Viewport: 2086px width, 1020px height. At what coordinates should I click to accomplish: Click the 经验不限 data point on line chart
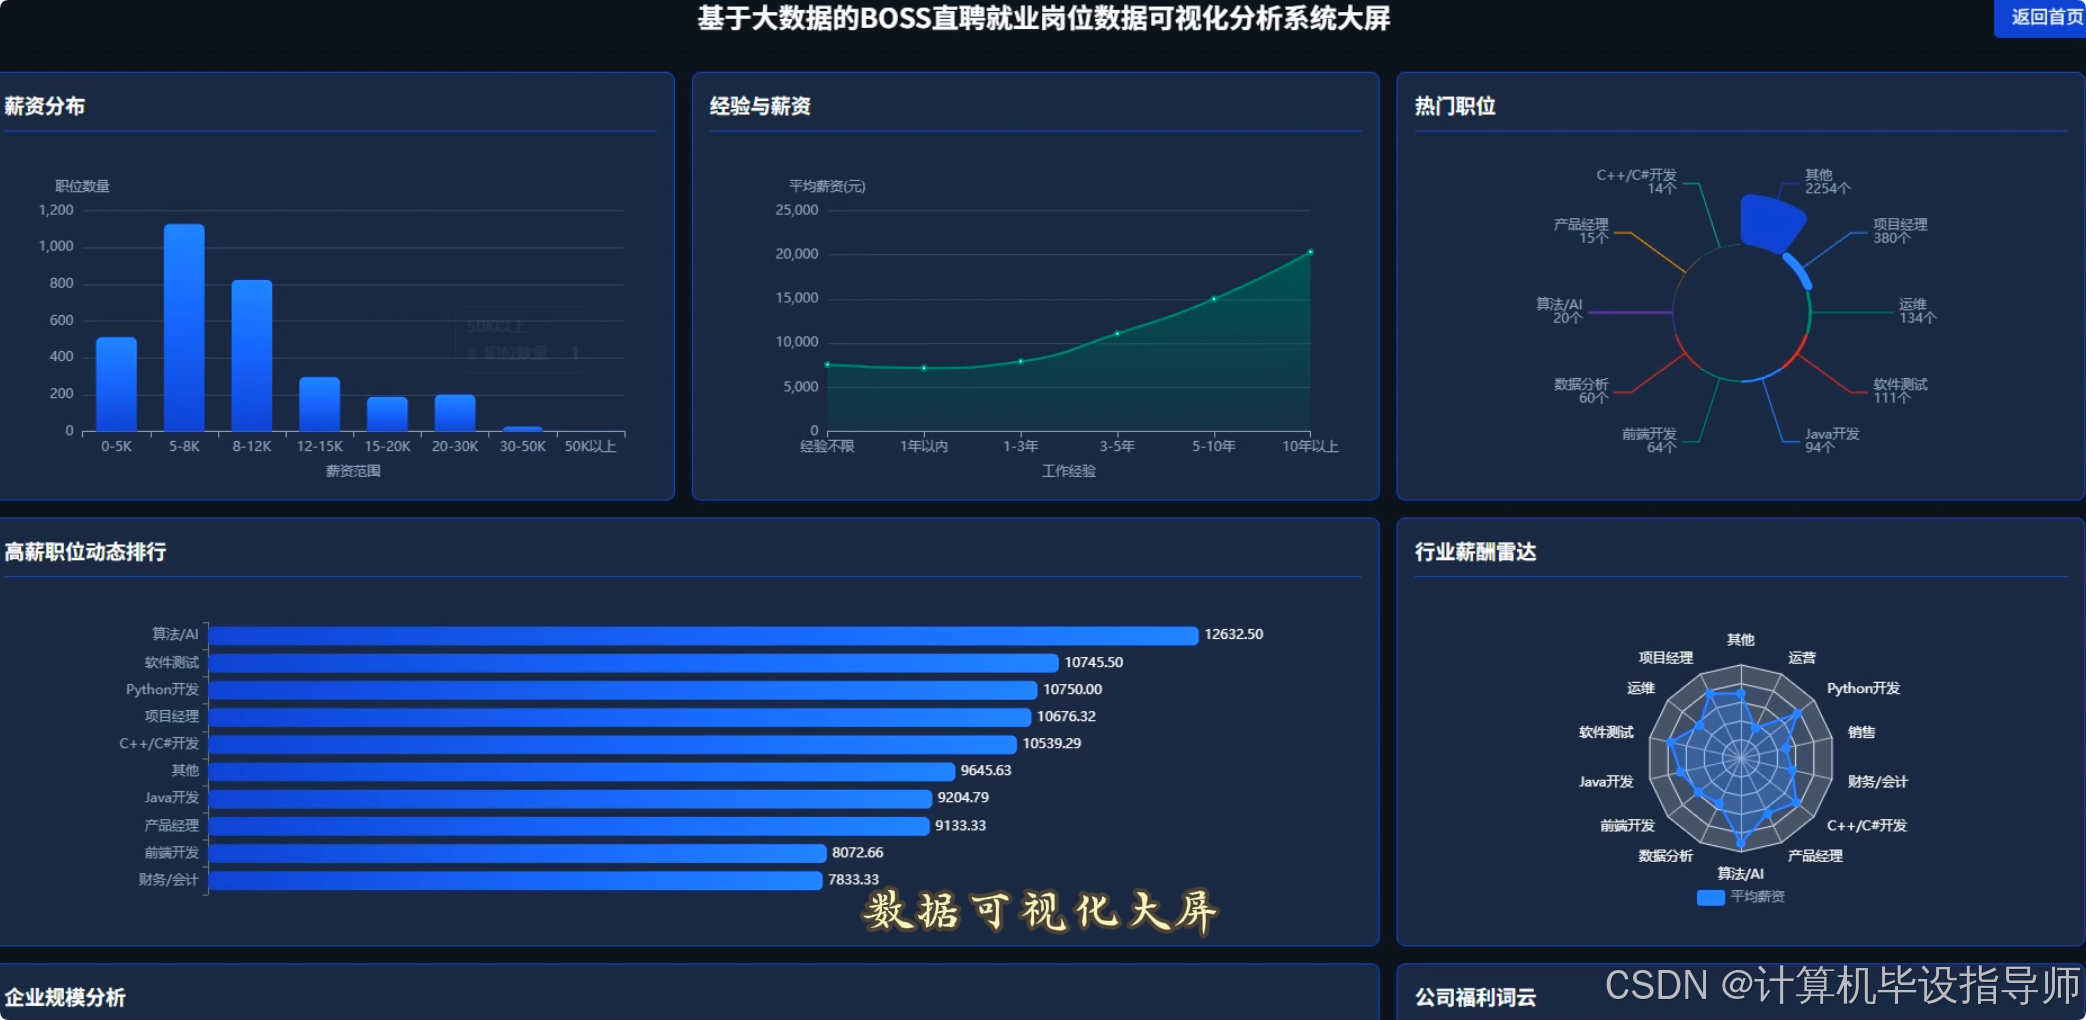pyautogui.click(x=827, y=365)
